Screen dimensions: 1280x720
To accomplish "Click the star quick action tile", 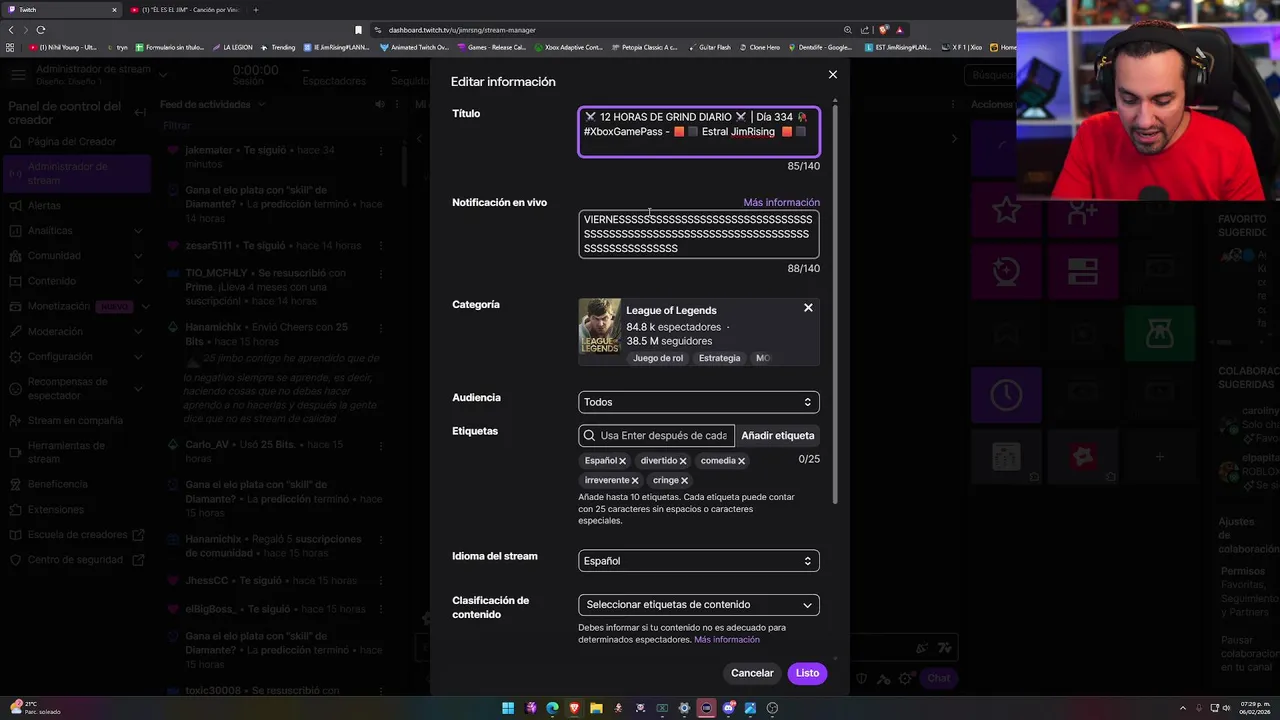I will pos(1006,210).
